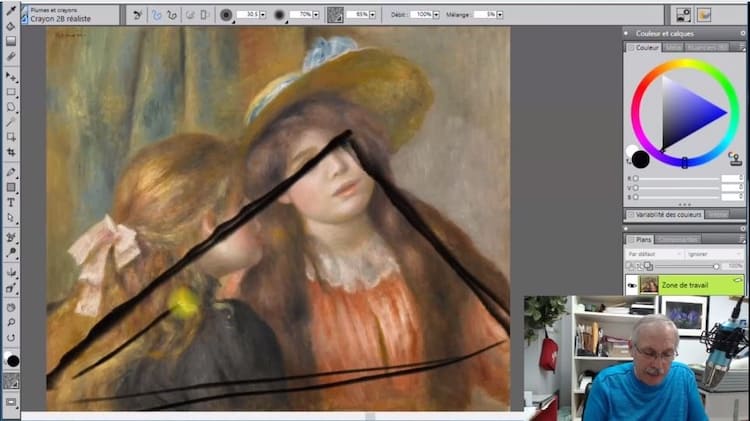Click the main color swatch in the toolbox
Screen dimensions: 750x421
tap(13, 361)
